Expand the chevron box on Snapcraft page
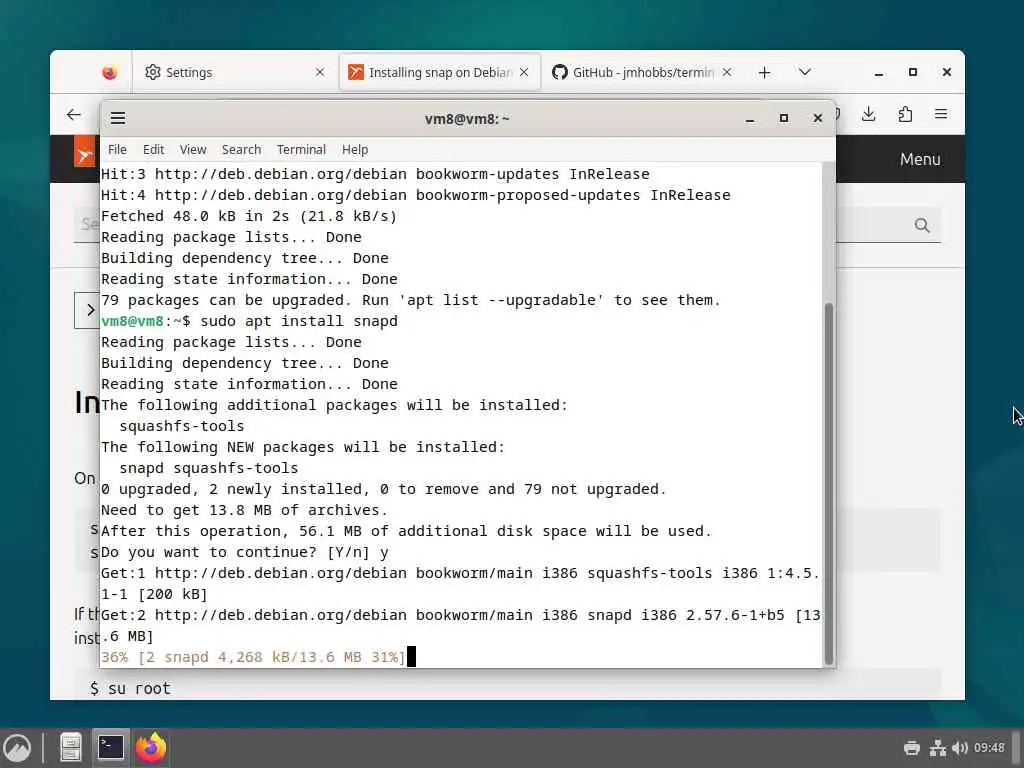Screen dimensions: 1024x768 point(88,310)
